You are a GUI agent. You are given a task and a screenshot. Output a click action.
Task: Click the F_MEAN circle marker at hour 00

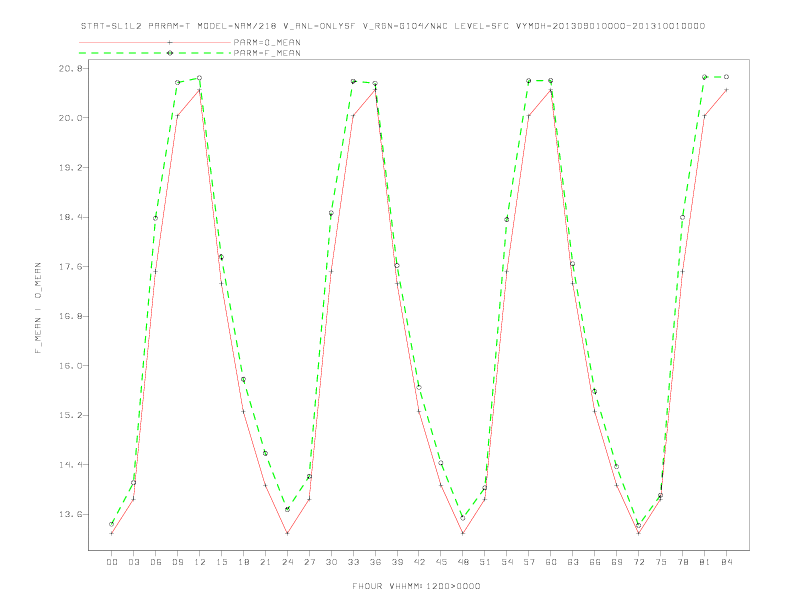click(112, 524)
